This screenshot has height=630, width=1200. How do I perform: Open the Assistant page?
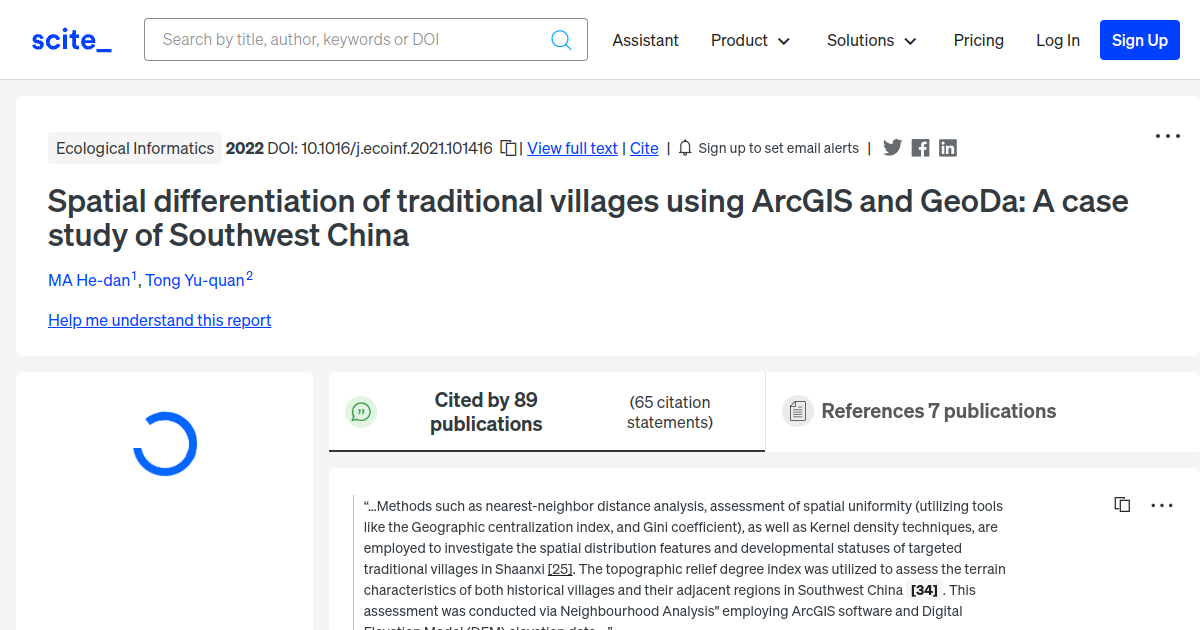645,40
